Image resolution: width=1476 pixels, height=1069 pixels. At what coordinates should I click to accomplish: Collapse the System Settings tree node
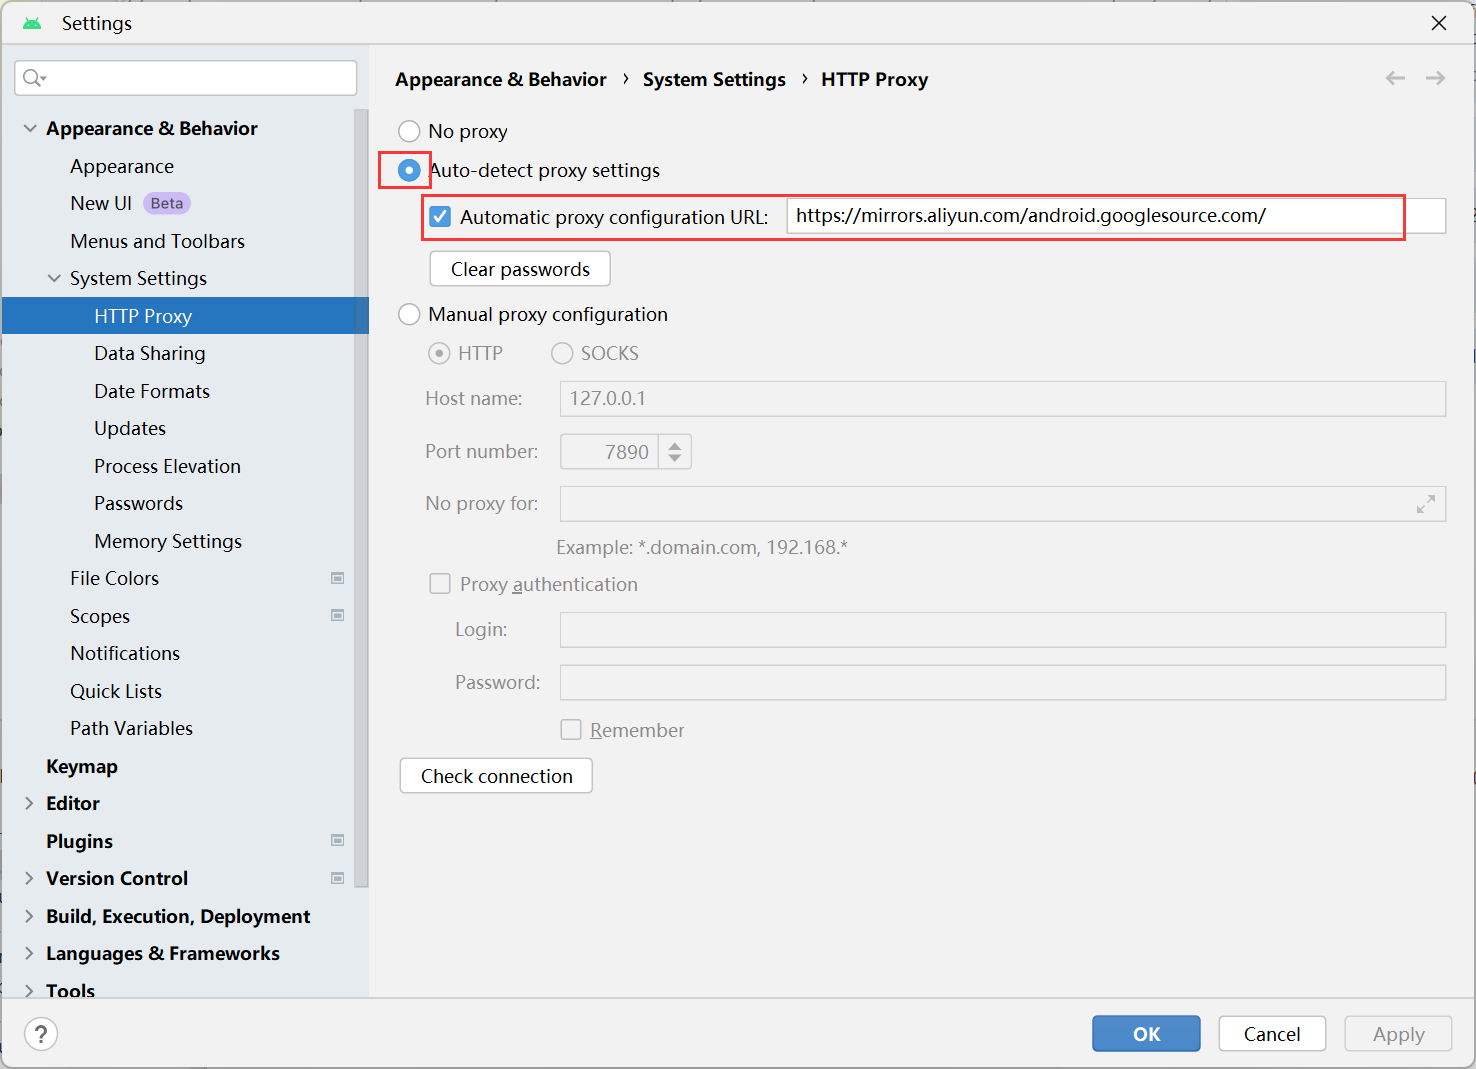54,278
